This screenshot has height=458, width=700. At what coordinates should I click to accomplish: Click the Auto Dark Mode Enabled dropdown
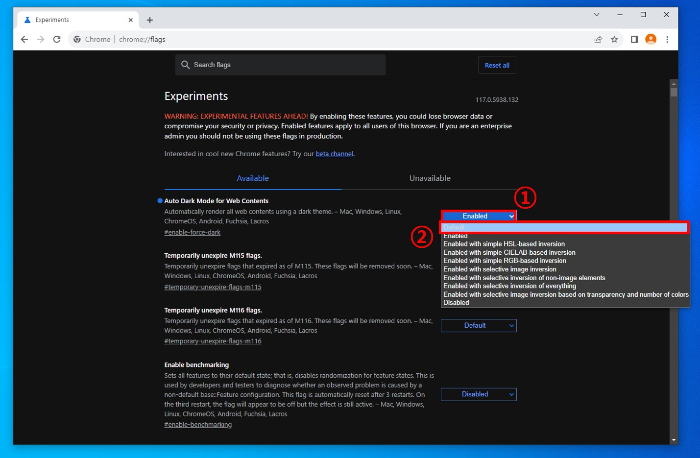click(479, 216)
